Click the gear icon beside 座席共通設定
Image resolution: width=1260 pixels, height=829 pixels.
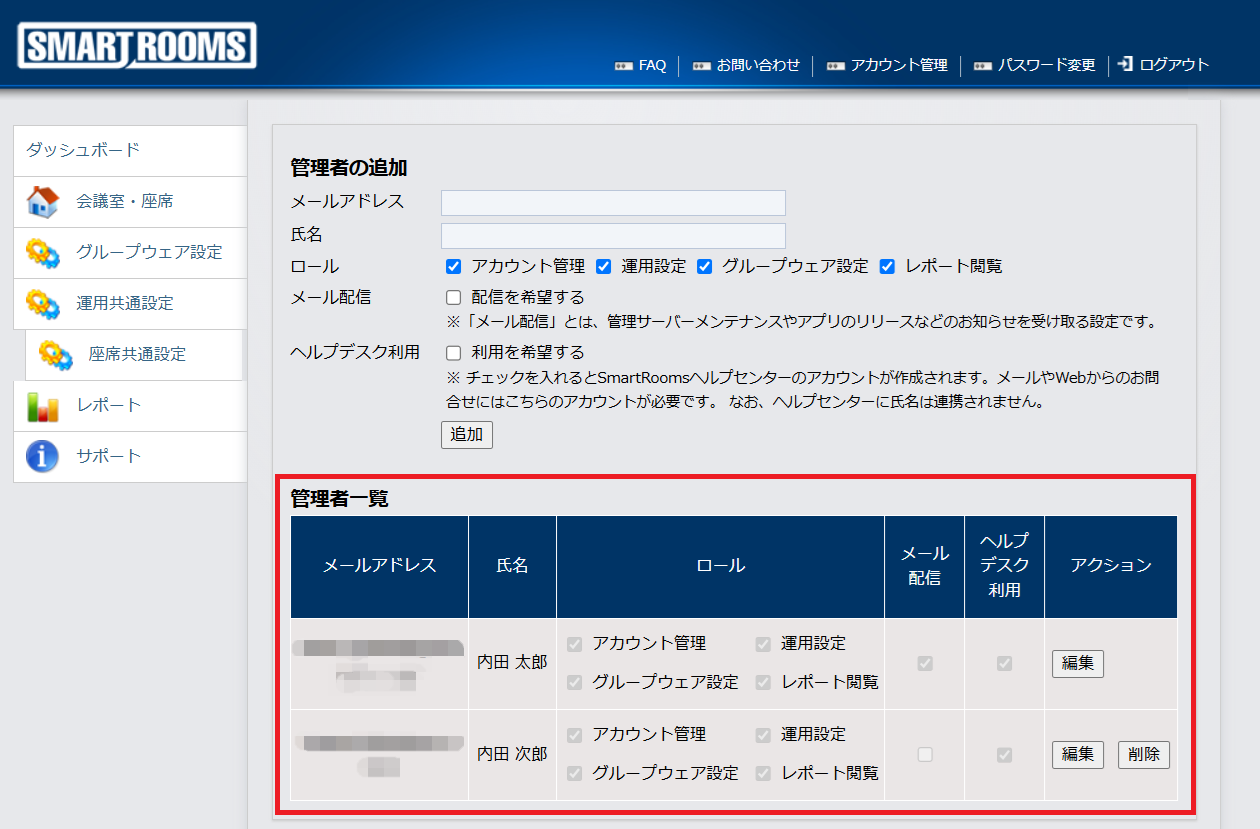55,354
